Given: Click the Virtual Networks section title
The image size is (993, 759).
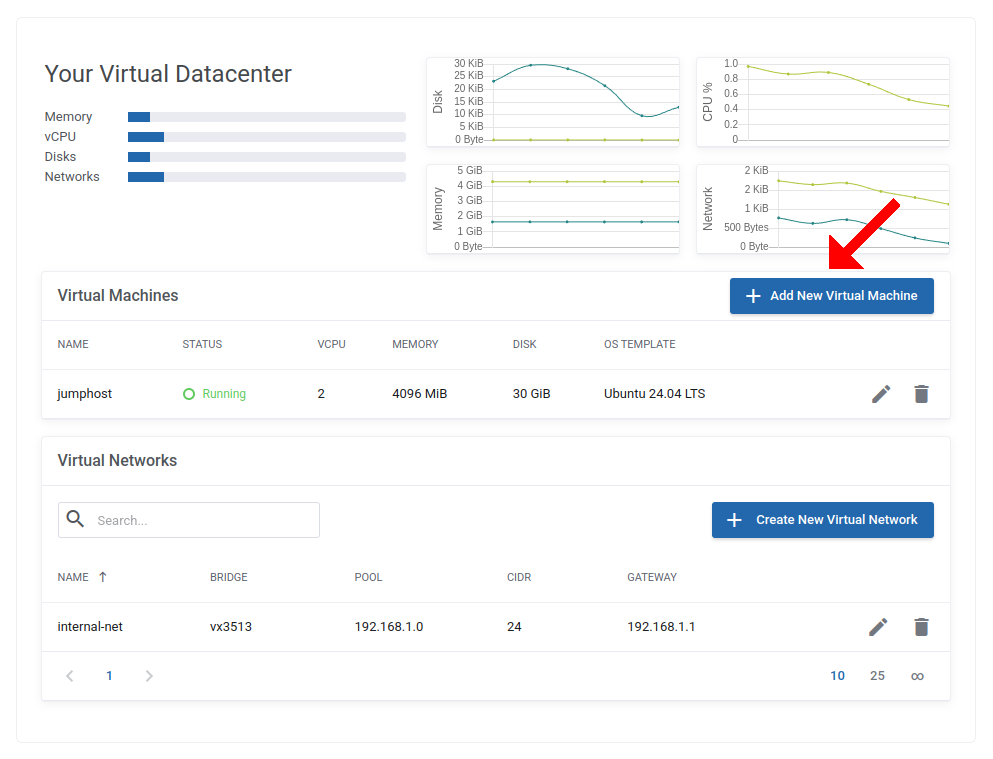Looking at the screenshot, I should point(117,460).
